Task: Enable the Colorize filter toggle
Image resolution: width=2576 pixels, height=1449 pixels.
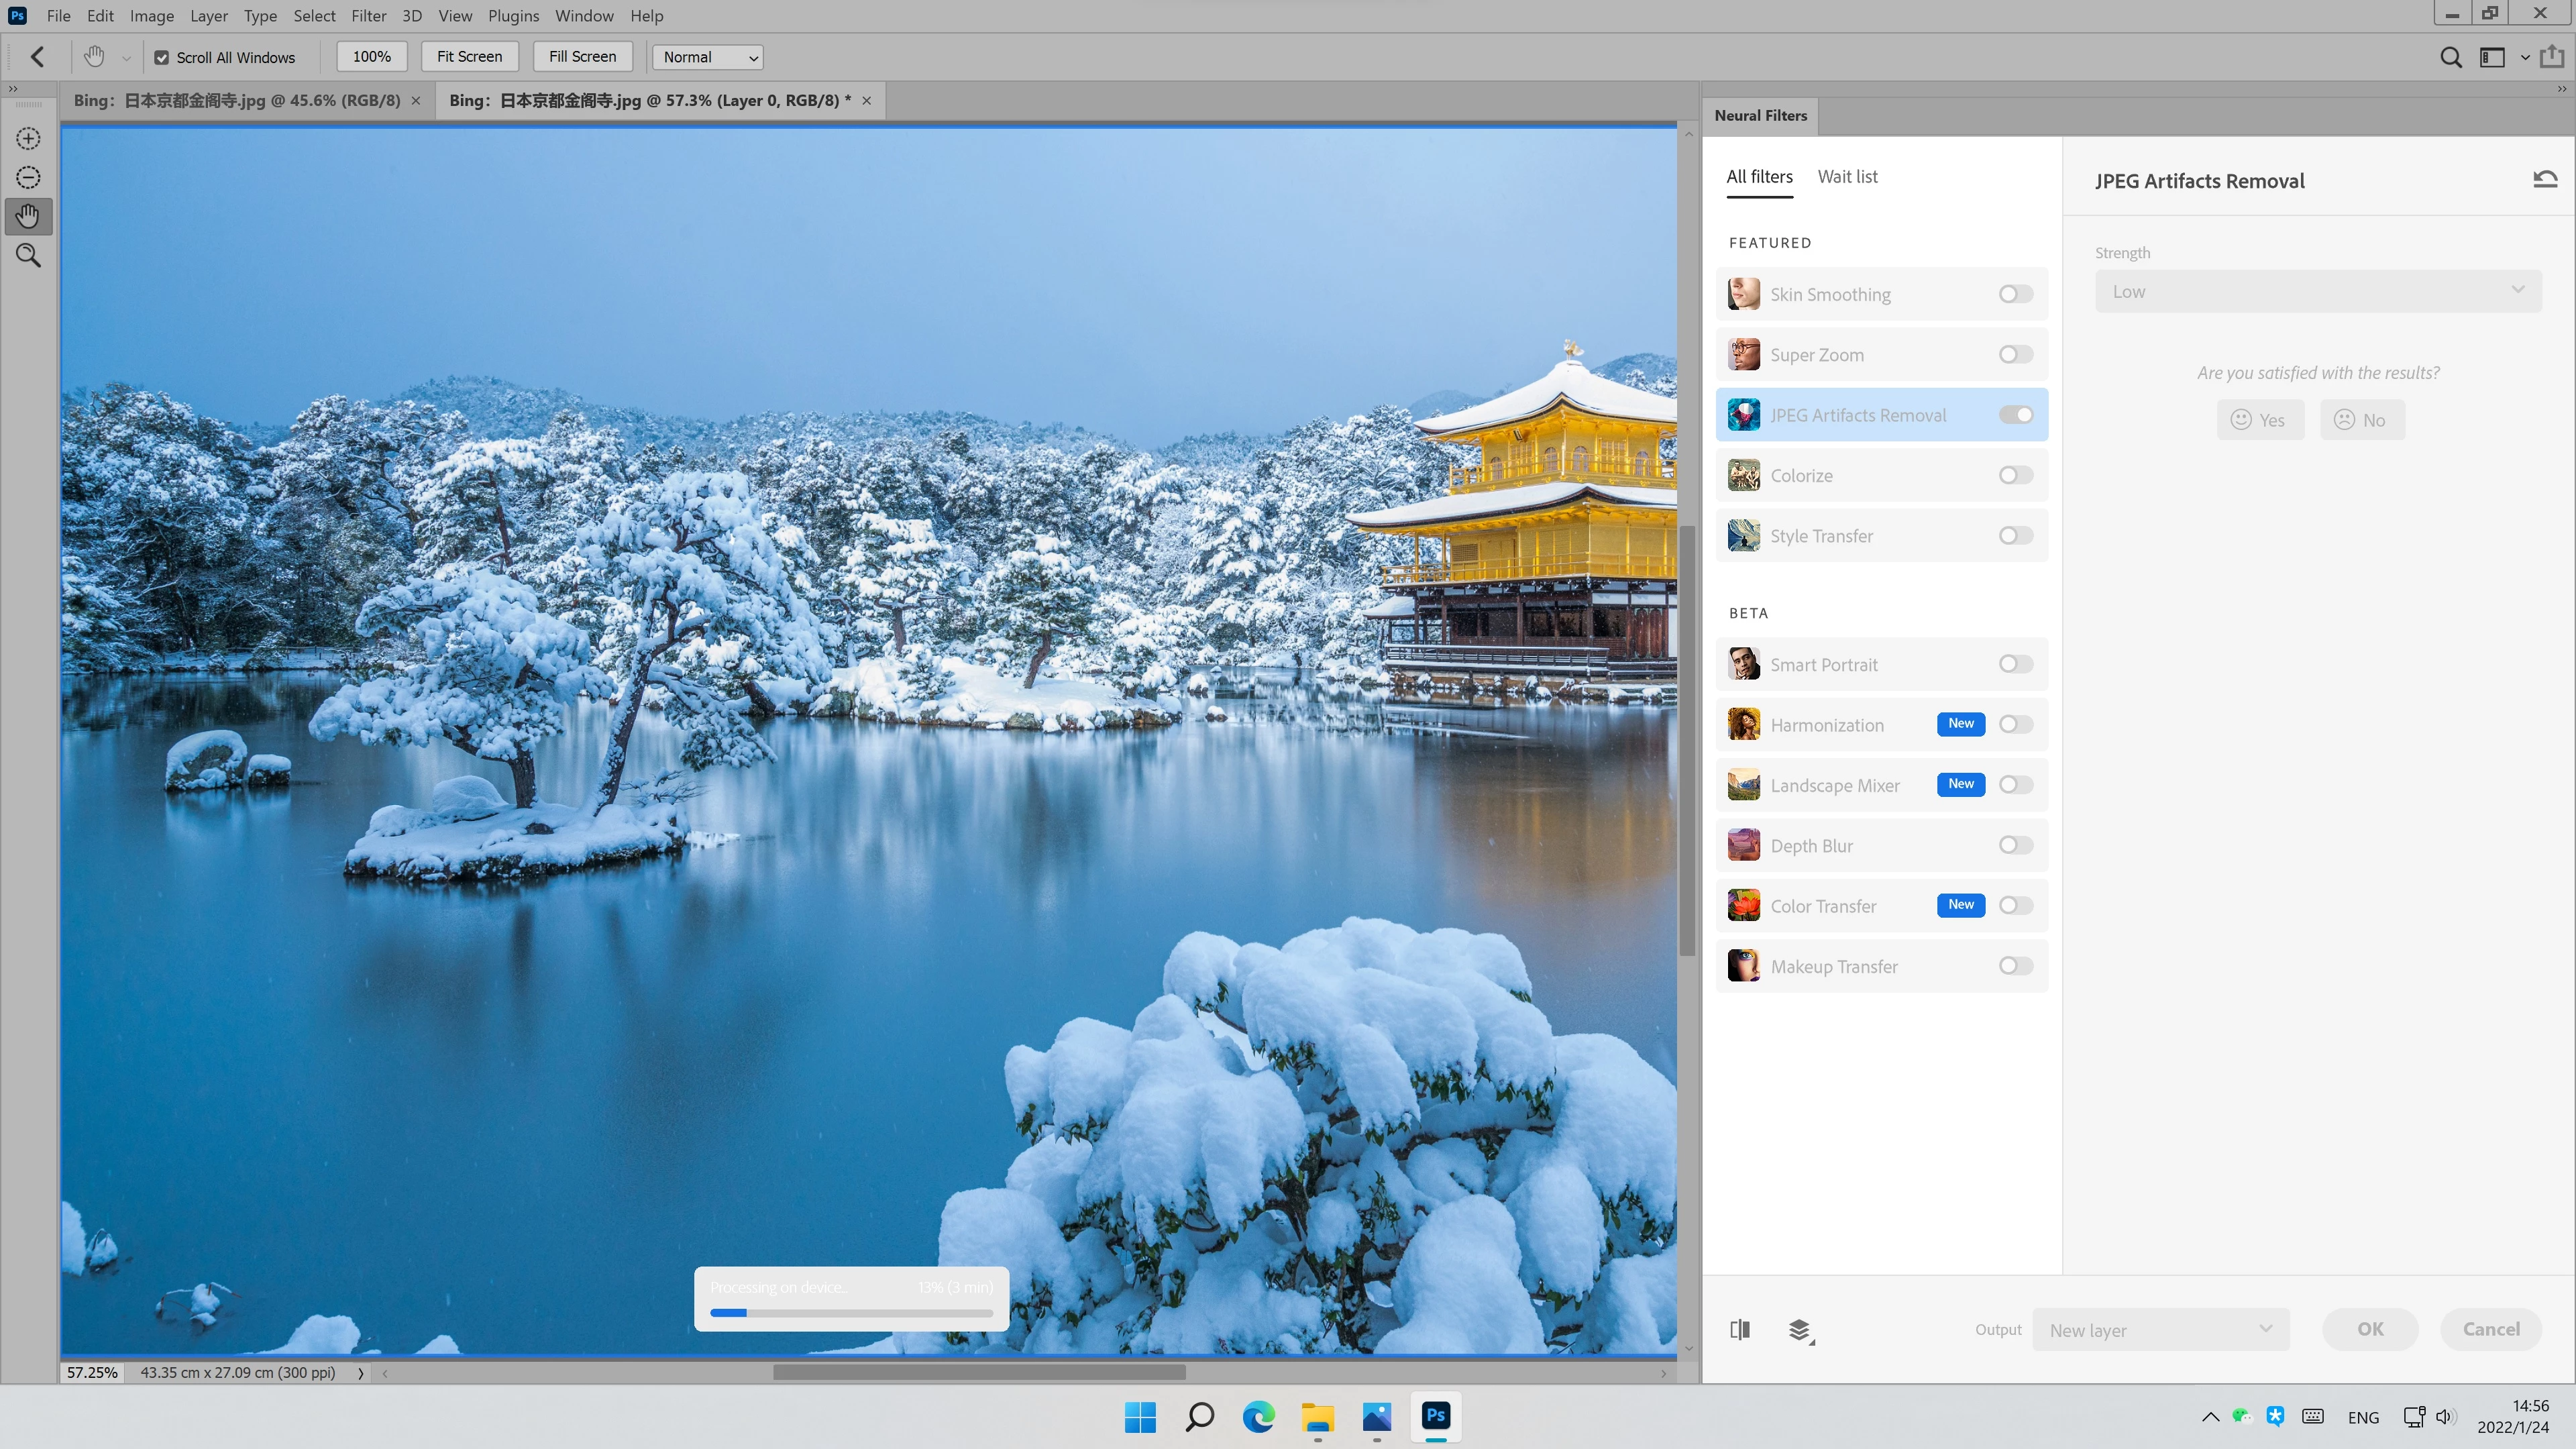Action: tap(2015, 475)
